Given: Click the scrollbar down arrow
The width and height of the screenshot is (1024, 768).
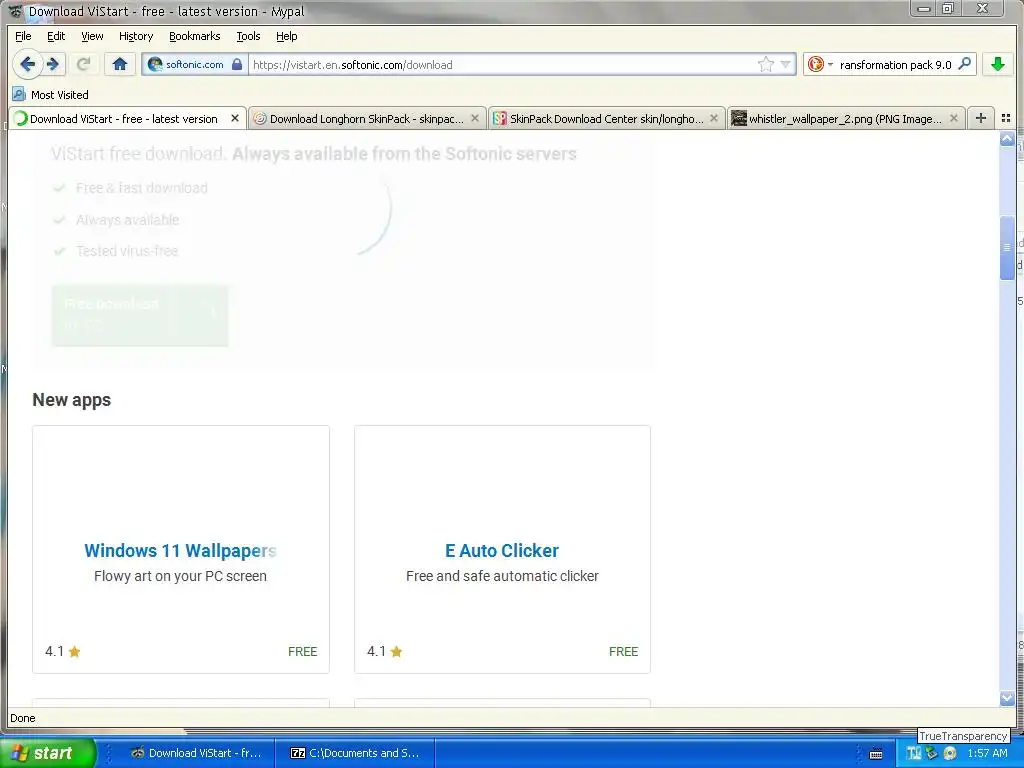Looking at the screenshot, I should point(1006,699).
